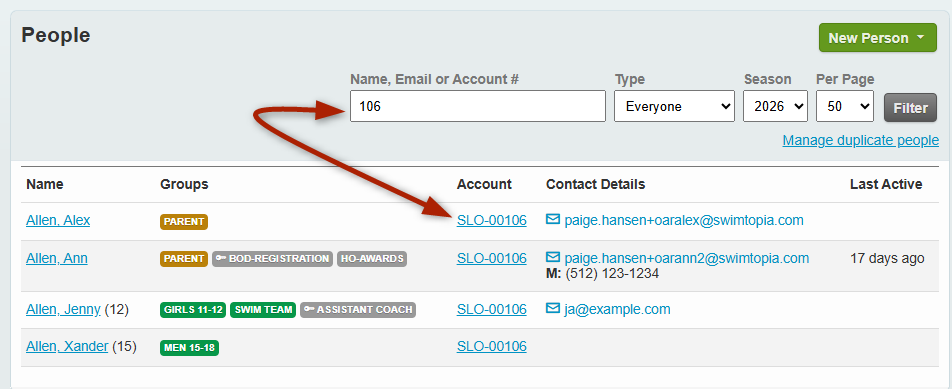Click the Type field label
This screenshot has width=952, height=389.
point(630,79)
